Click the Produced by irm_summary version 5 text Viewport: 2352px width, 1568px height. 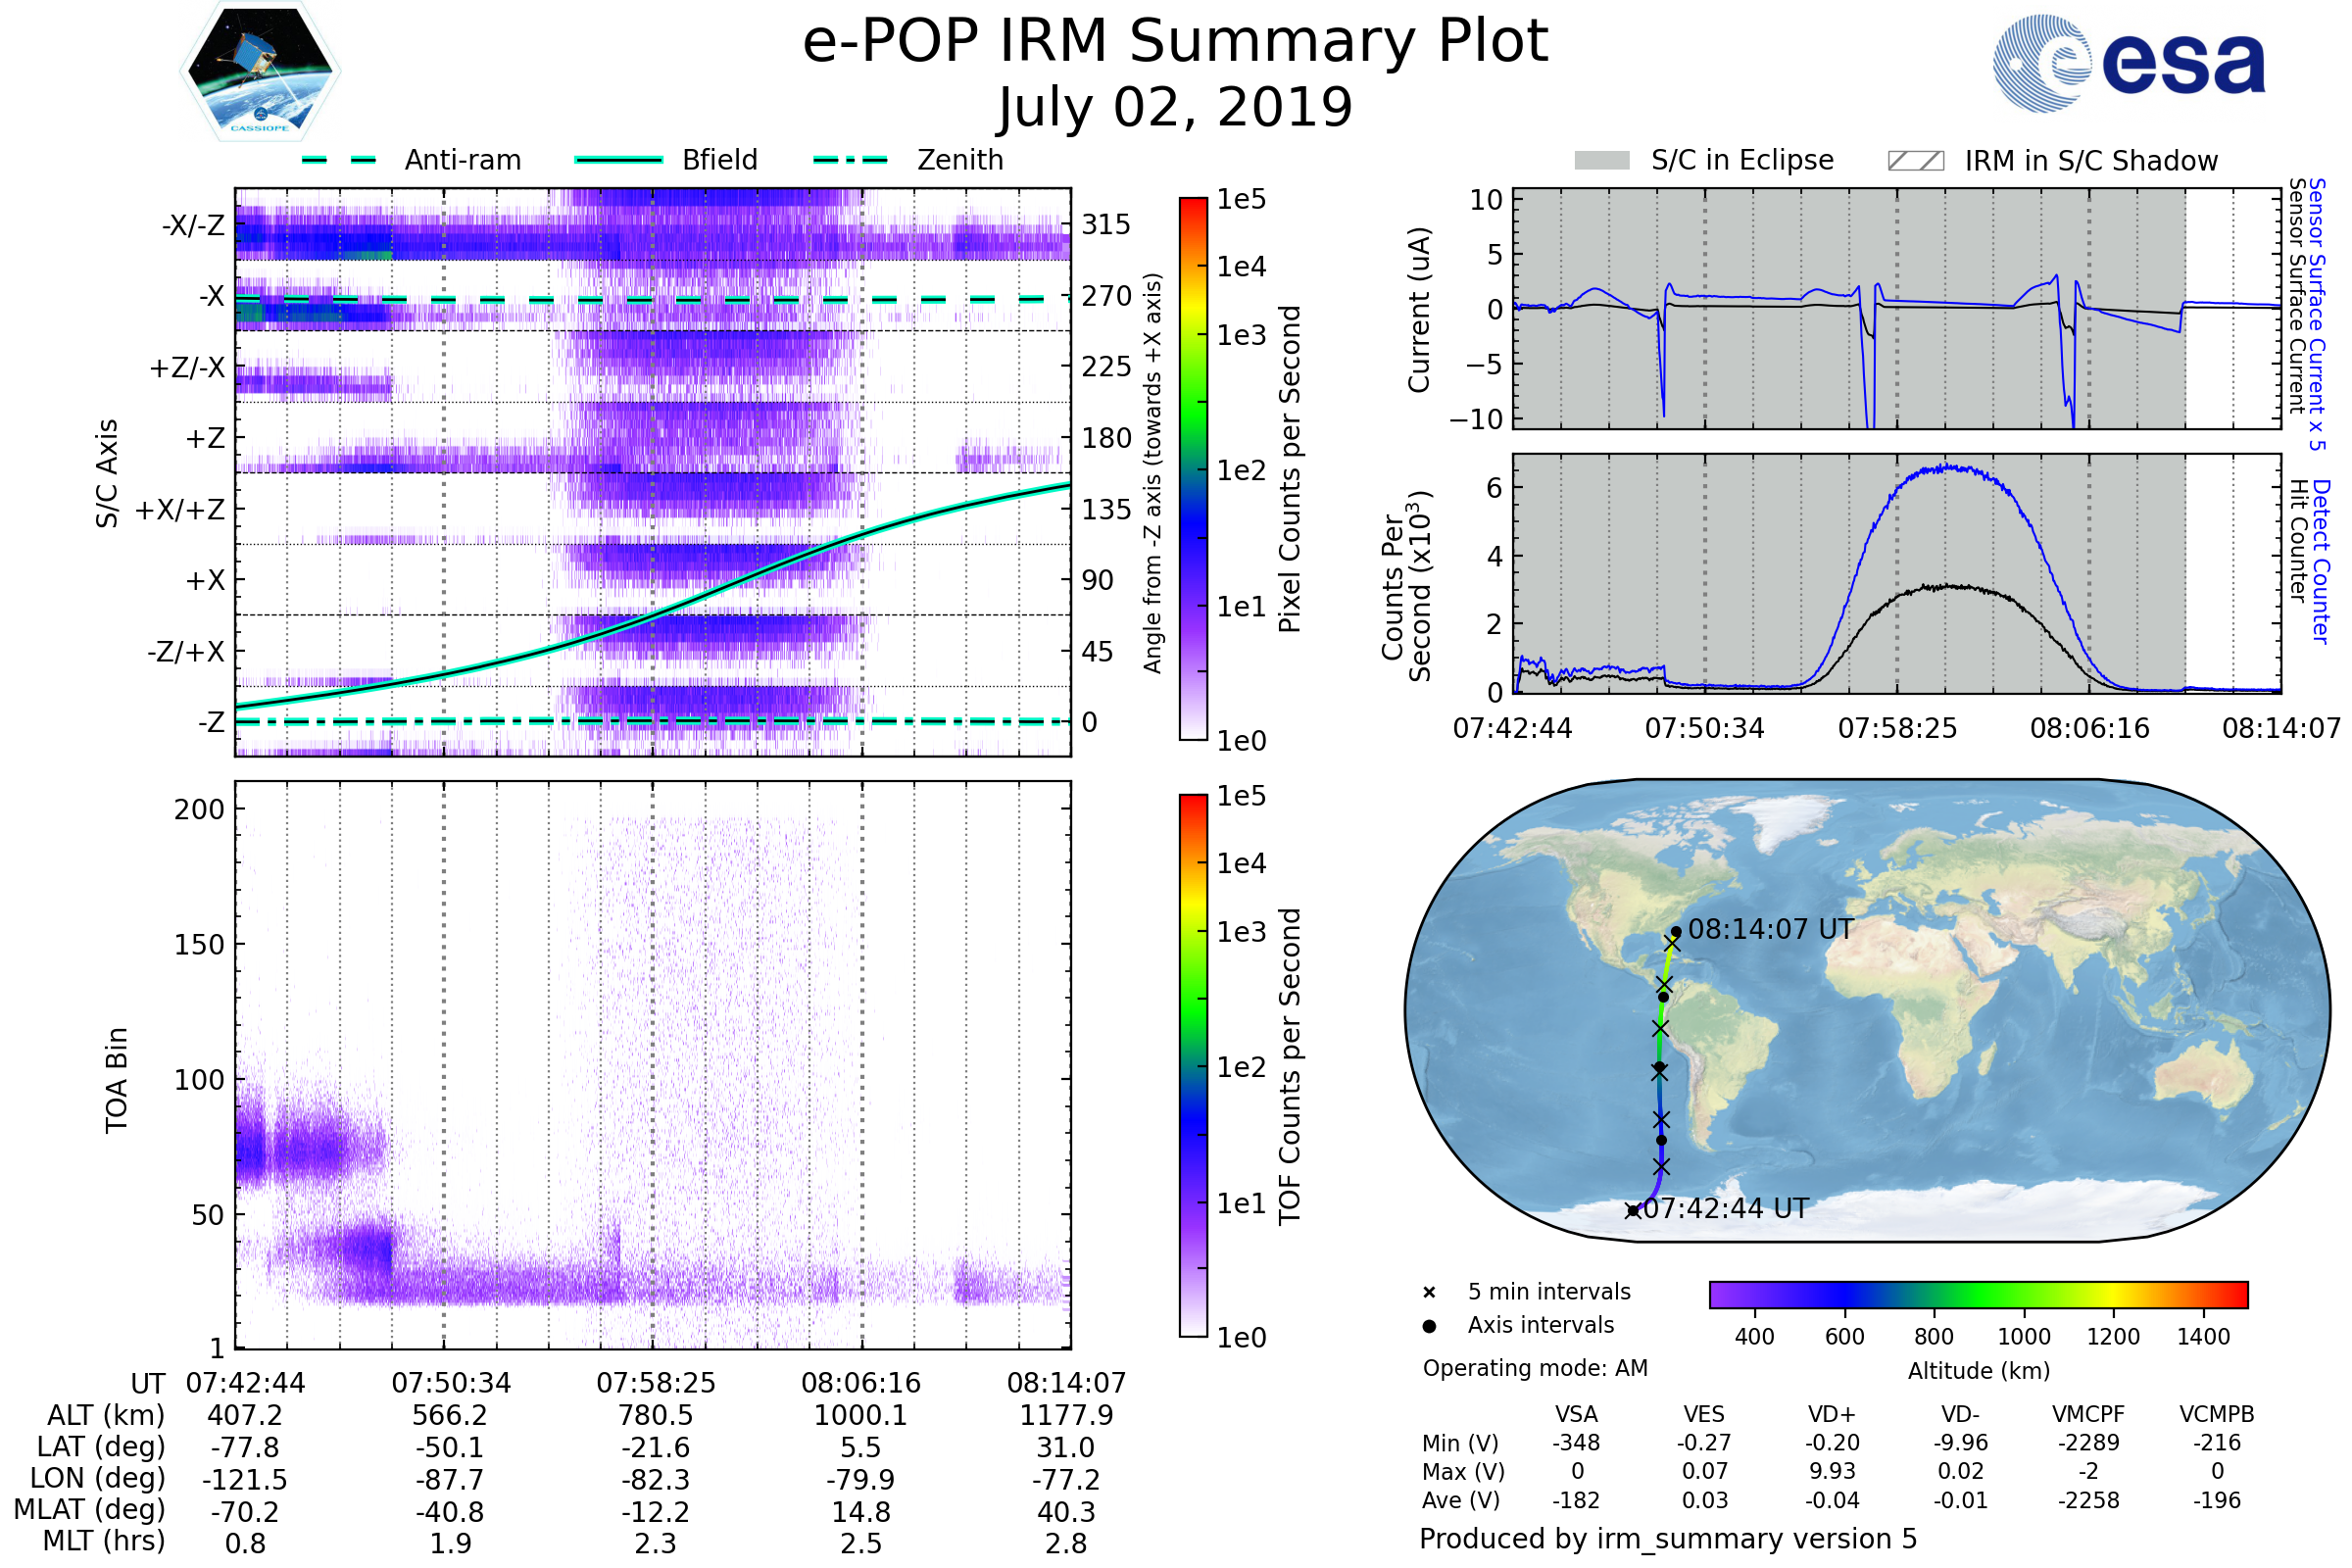[x=1667, y=1539]
